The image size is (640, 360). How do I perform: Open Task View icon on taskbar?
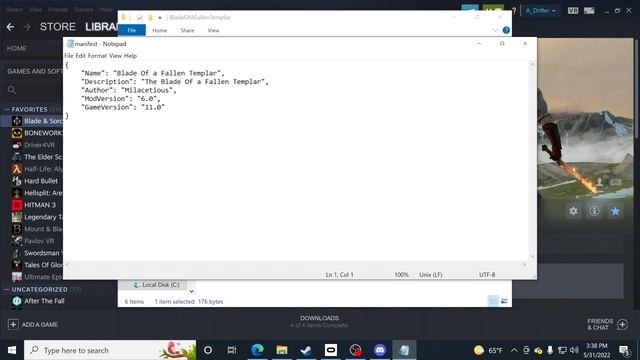click(232, 350)
